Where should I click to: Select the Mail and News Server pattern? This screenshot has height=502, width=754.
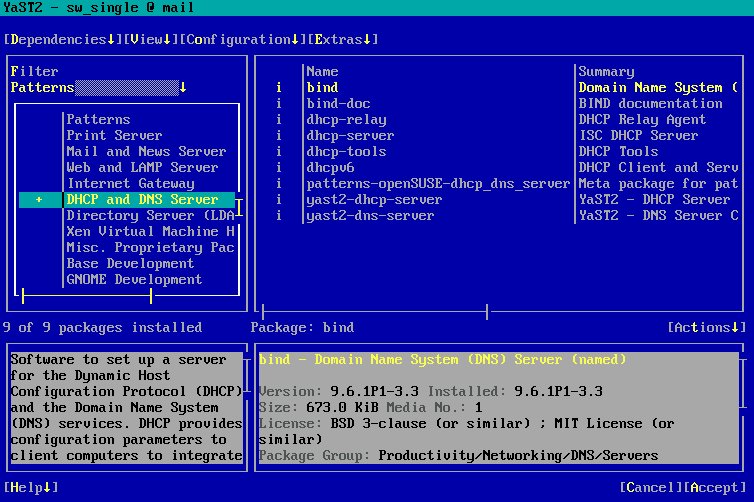tap(127, 151)
